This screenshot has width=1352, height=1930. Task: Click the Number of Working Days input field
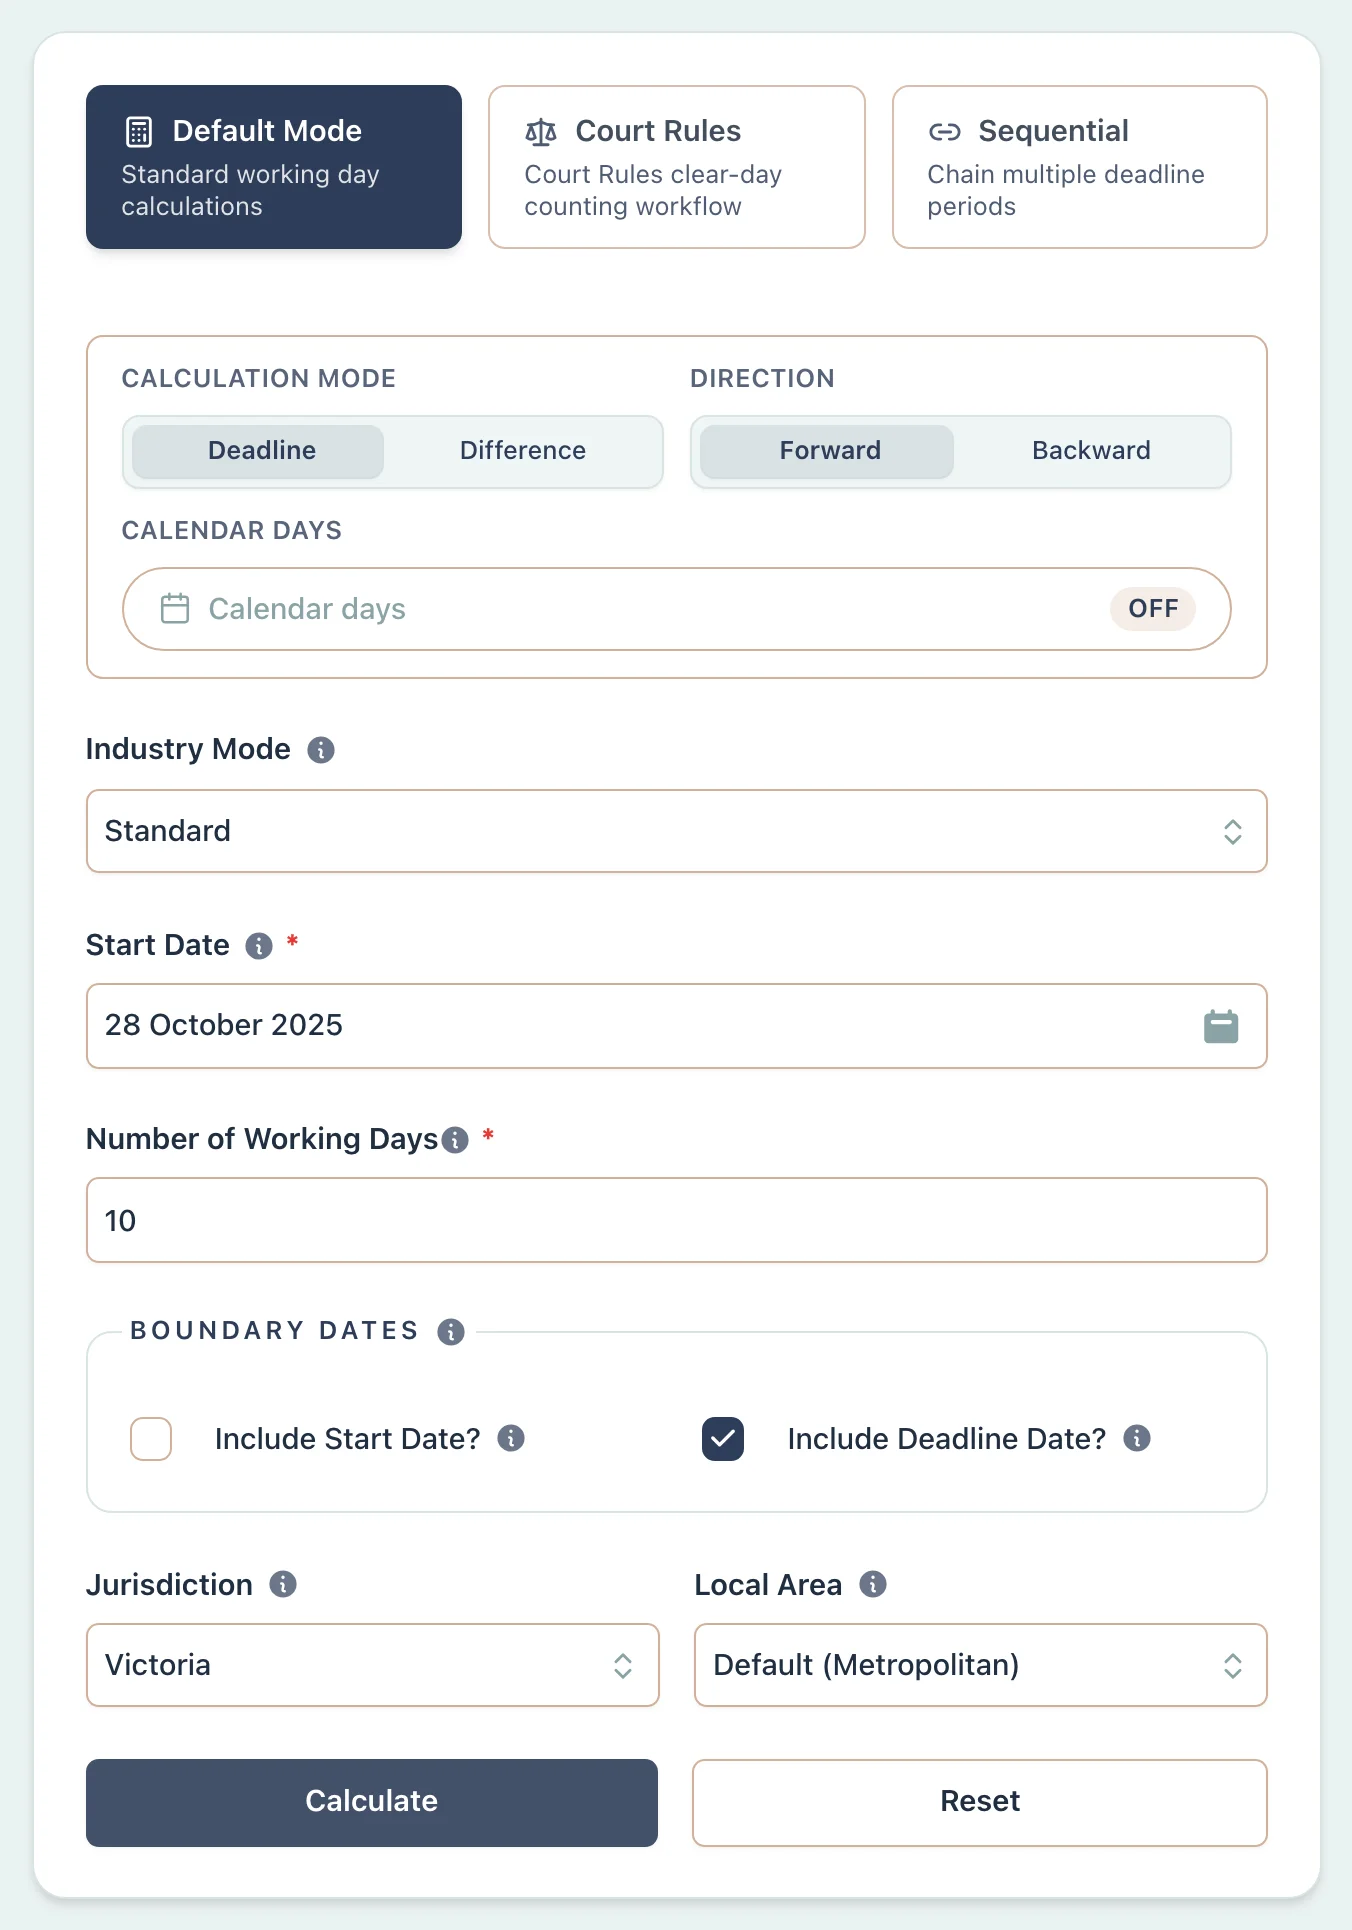676,1220
